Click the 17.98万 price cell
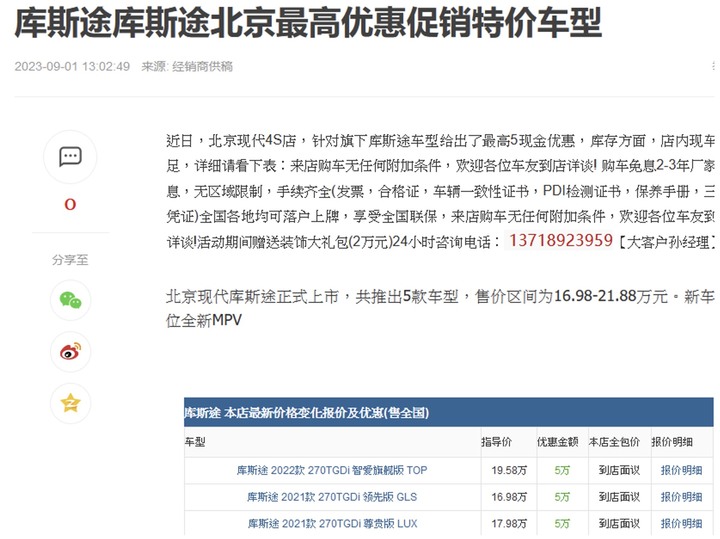This screenshot has height=539, width=720. tap(509, 523)
